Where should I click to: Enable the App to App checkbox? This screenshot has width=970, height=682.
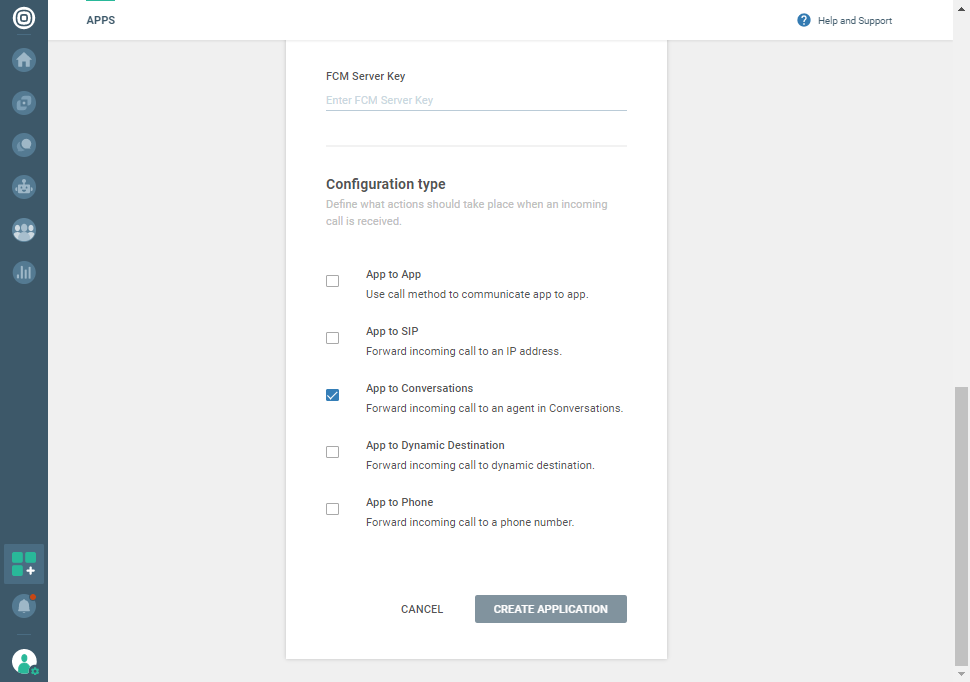click(x=333, y=281)
